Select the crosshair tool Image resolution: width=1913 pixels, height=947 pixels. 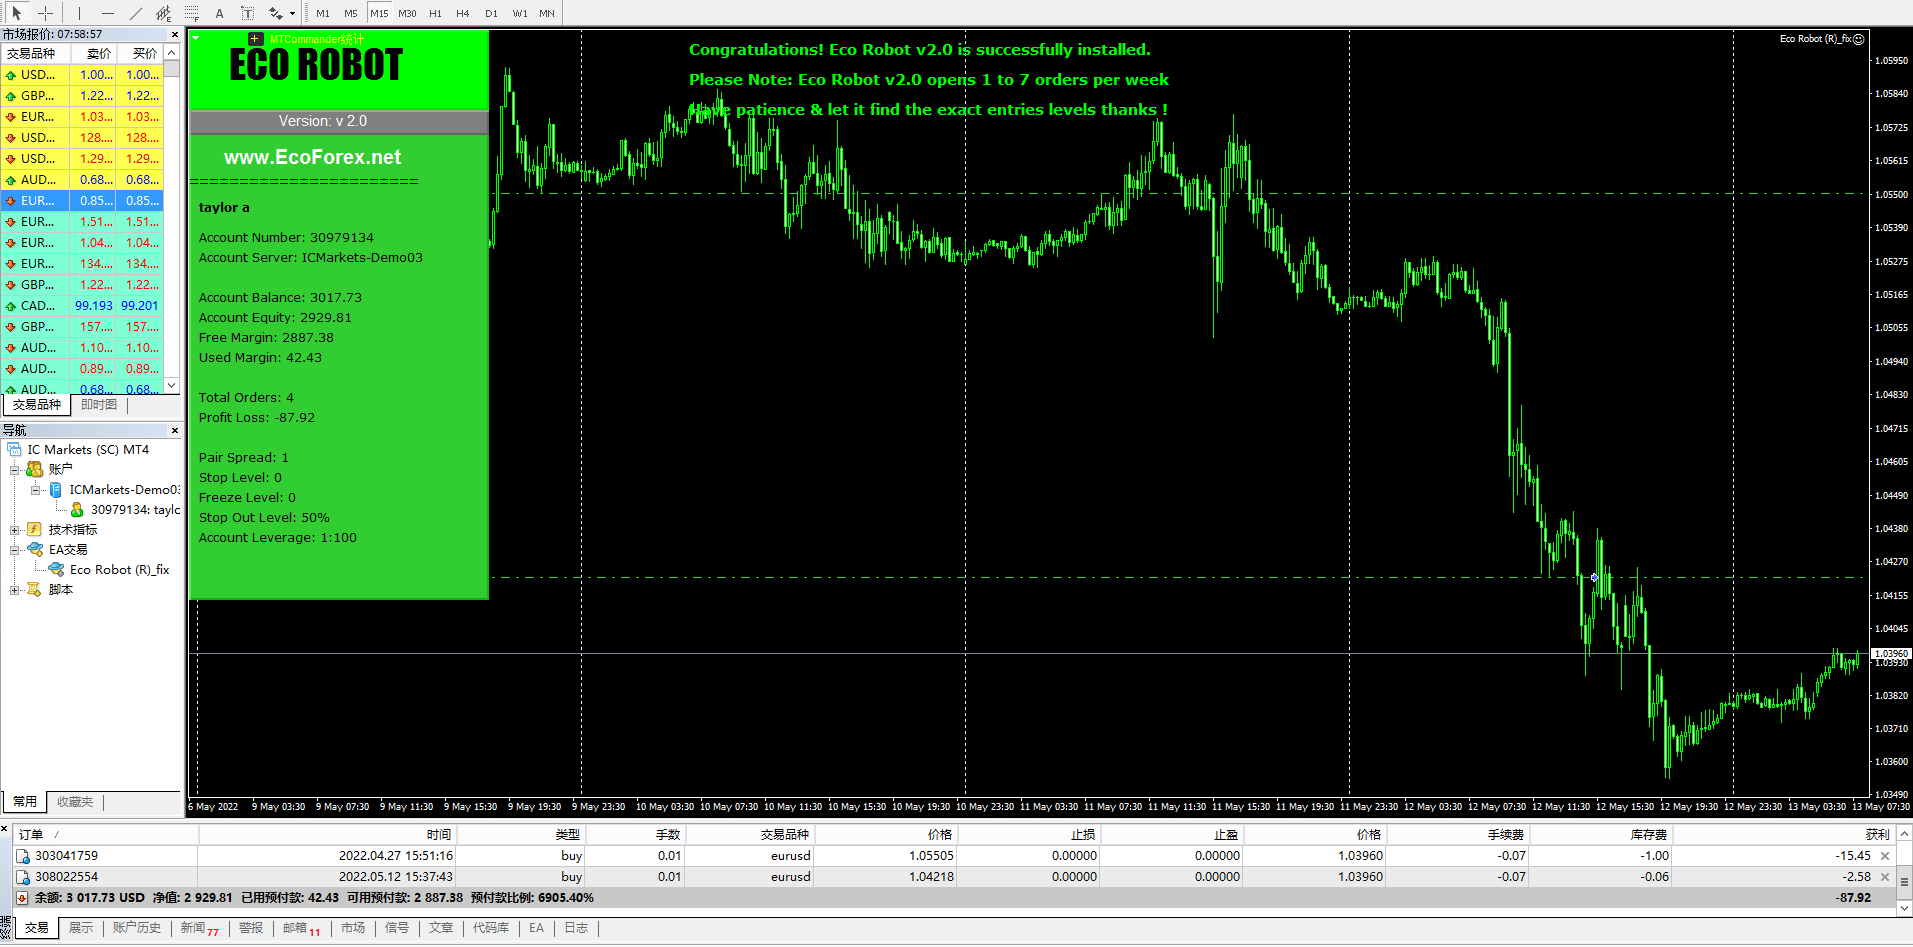point(45,13)
